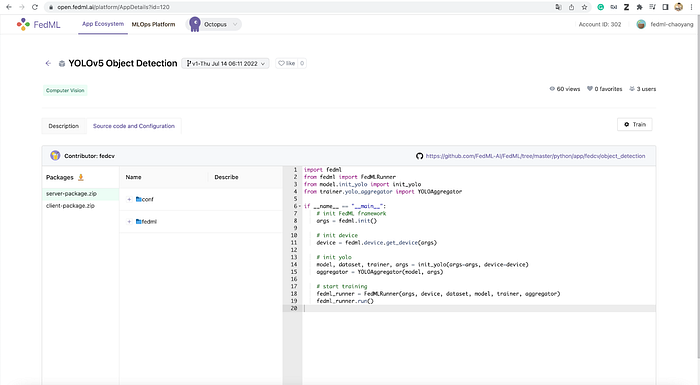700x385 pixels.
Task: Click the browser forward arrow
Action: (x=21, y=7)
